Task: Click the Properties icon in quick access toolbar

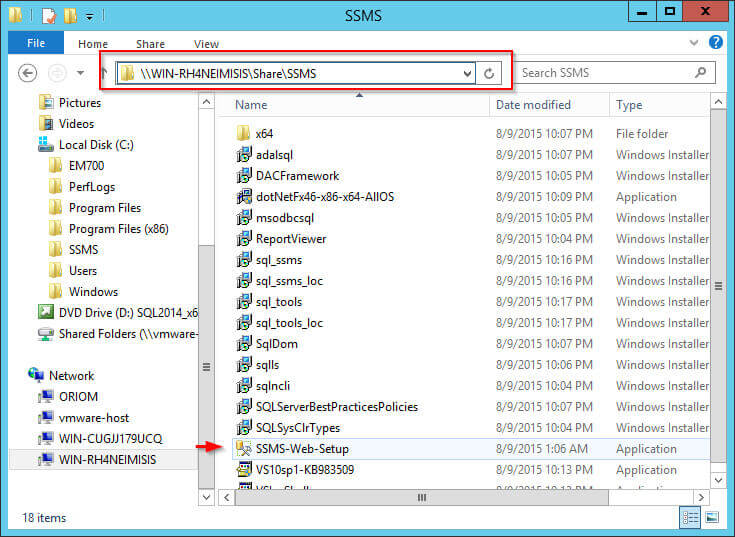Action: tap(49, 16)
